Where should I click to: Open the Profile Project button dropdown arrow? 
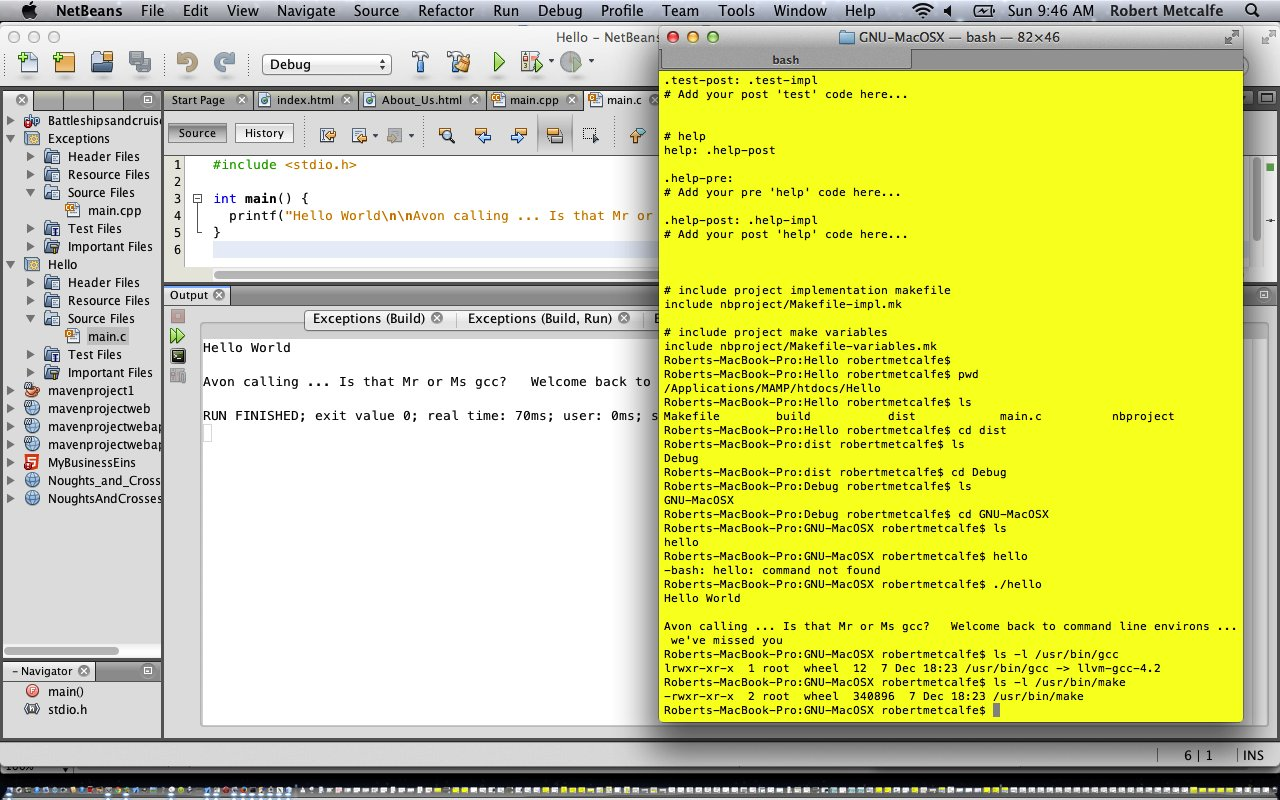click(591, 62)
